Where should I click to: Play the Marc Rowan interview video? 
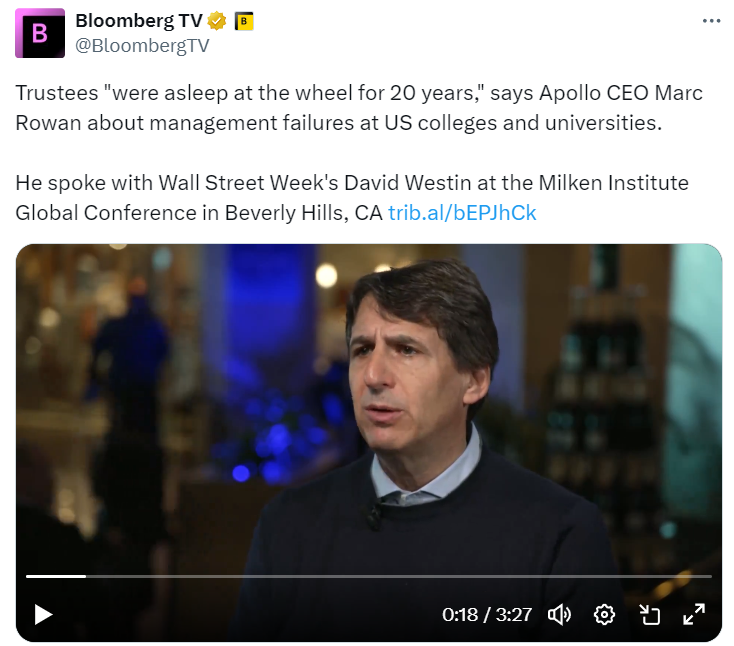[43, 614]
